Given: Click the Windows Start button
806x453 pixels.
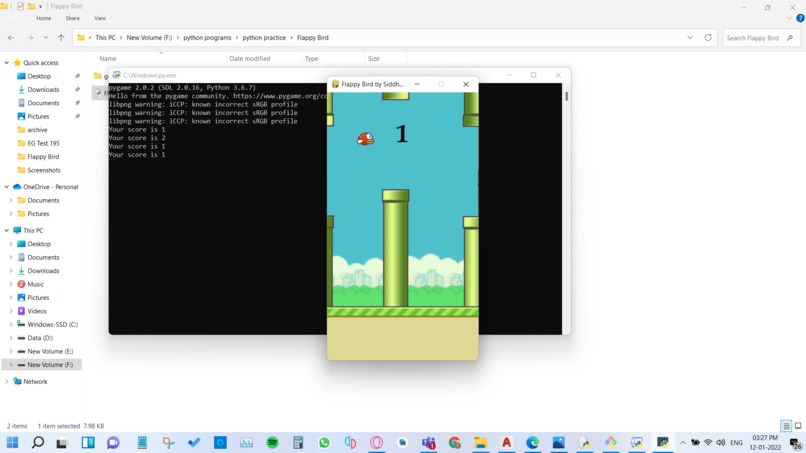Looking at the screenshot, I should tap(12, 442).
